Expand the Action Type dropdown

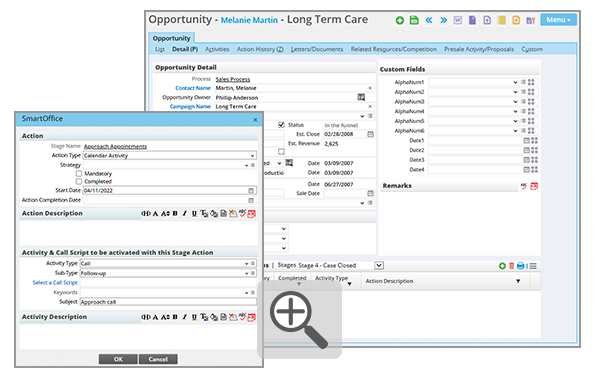[252, 156]
